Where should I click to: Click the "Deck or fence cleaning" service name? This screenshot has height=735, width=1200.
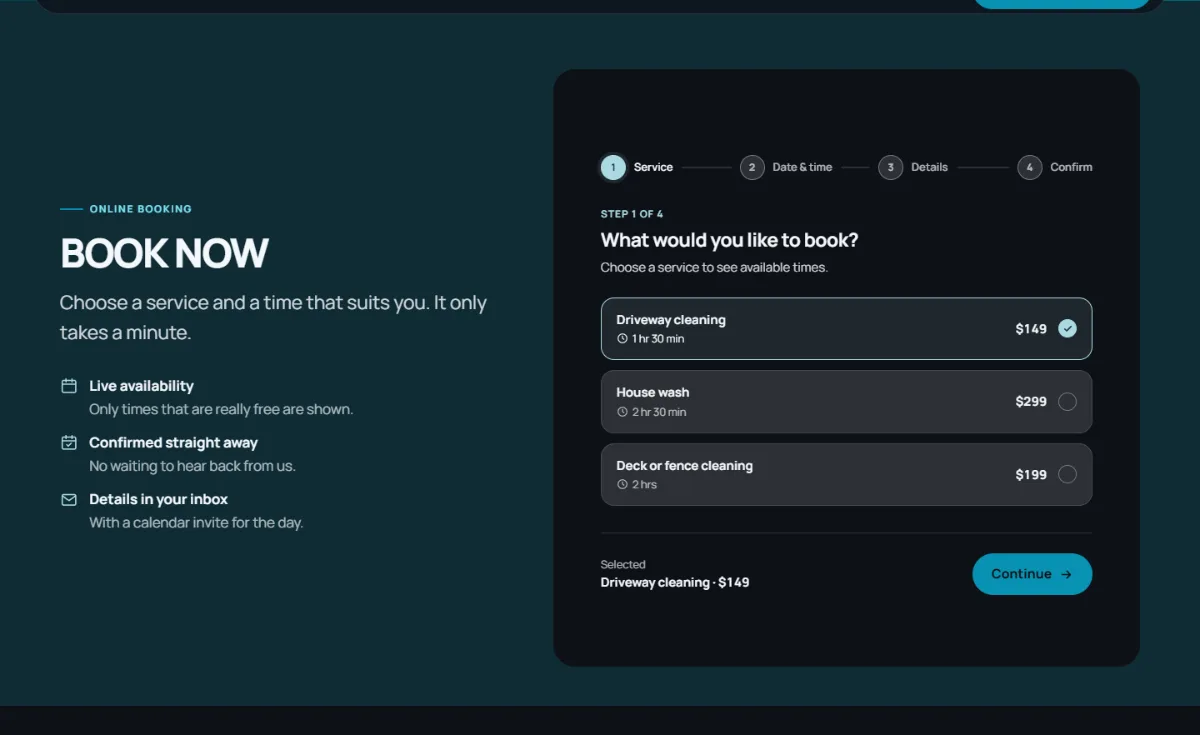pos(684,466)
